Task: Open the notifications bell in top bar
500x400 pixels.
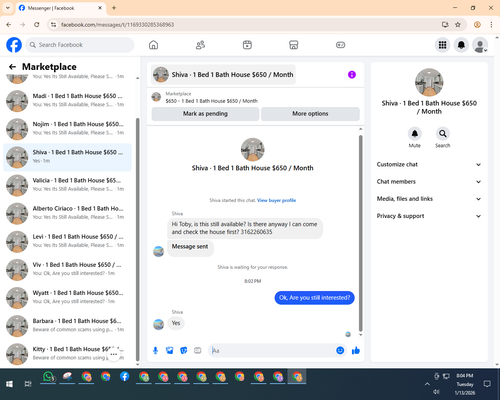Action: pos(461,45)
